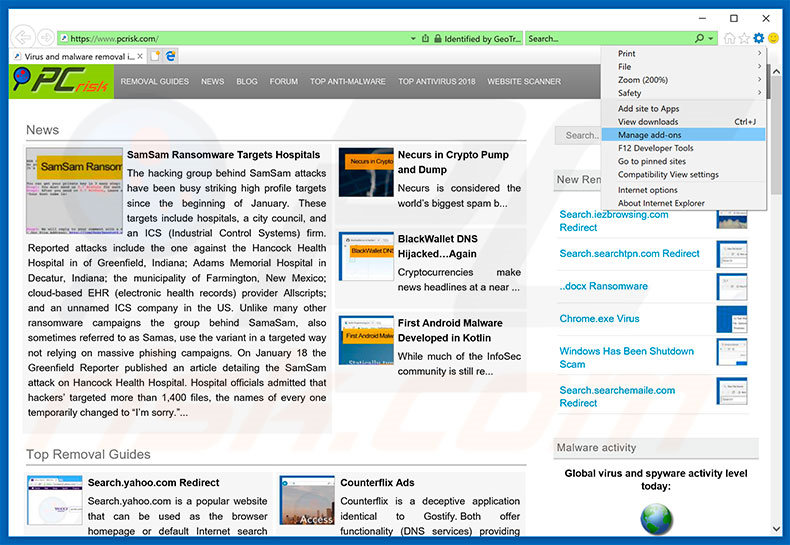This screenshot has height=545, width=790.
Task: Open F12 Developer Tools
Action: click(684, 148)
